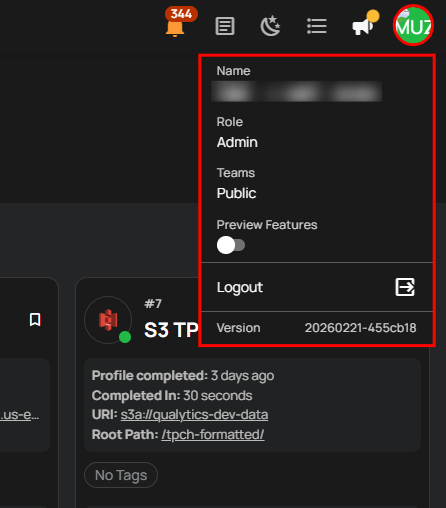Click the Preview Features label
This screenshot has width=446, height=508.
click(267, 225)
